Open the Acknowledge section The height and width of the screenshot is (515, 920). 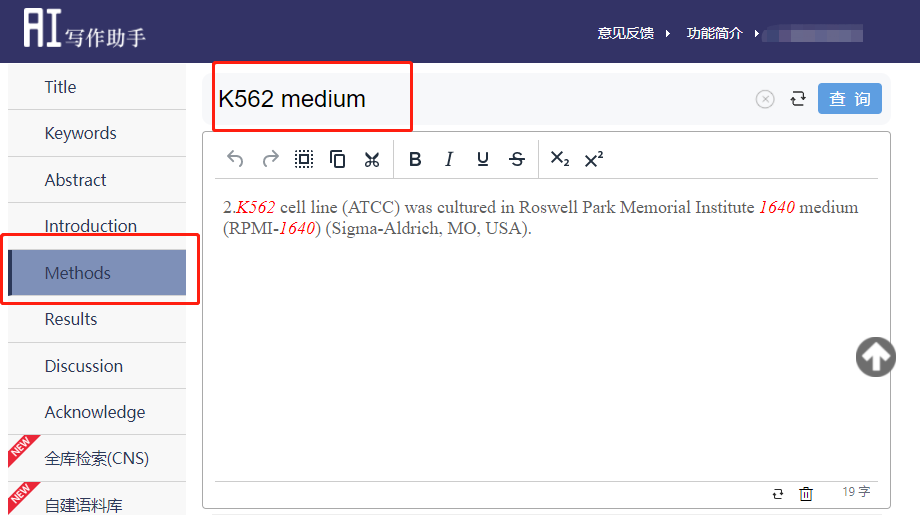[97, 412]
